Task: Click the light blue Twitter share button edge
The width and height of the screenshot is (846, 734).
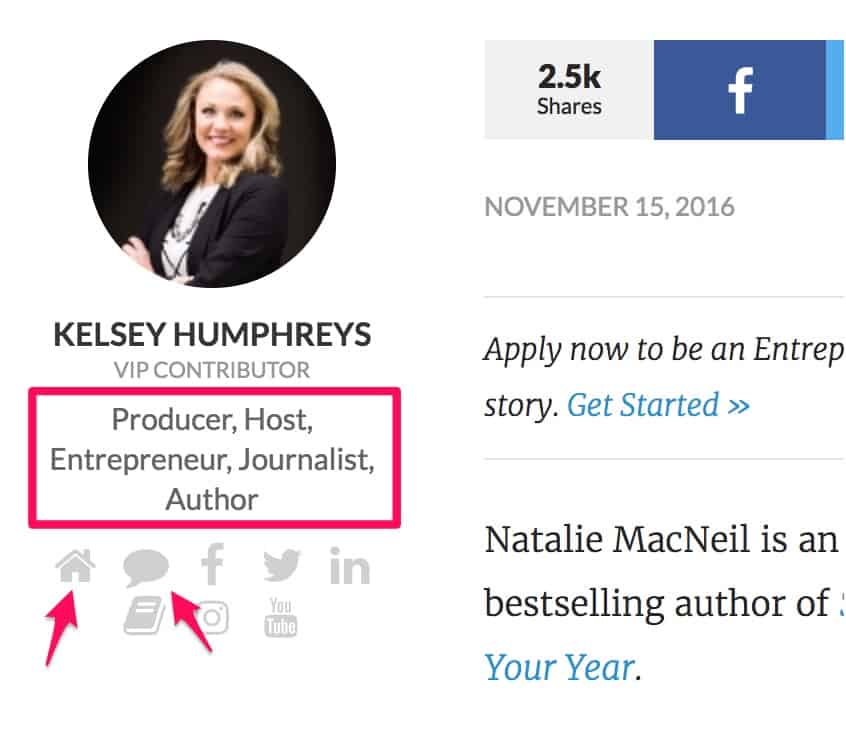Action: click(x=836, y=90)
